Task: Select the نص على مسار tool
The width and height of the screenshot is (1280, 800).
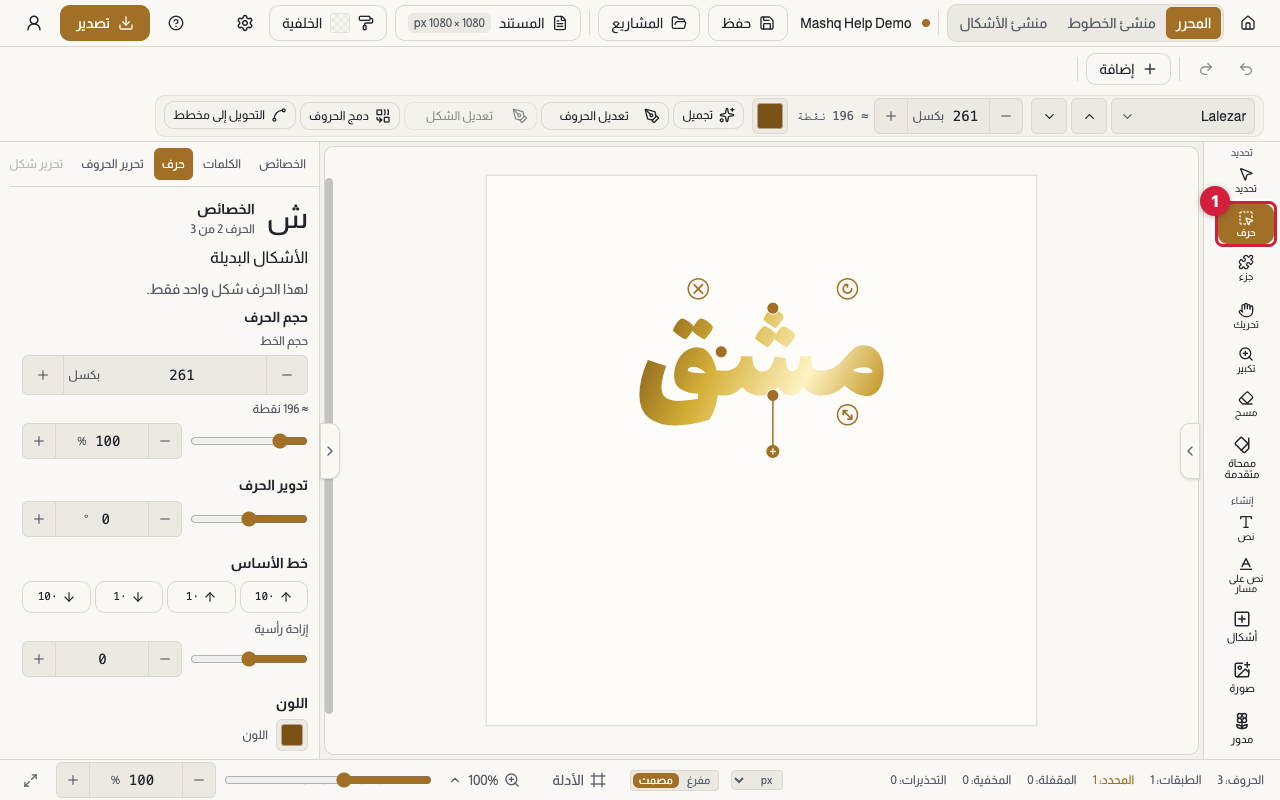Action: coord(1245,575)
